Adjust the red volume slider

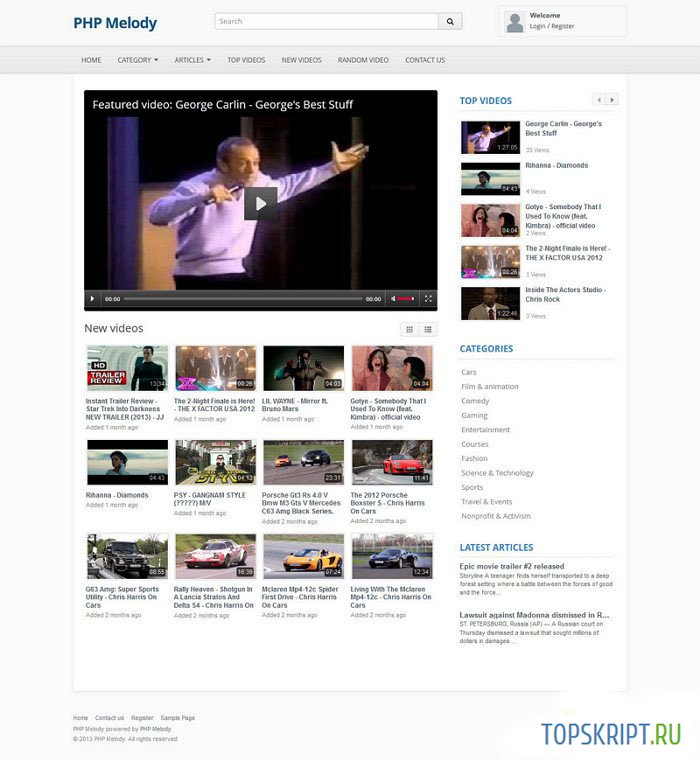coord(406,299)
